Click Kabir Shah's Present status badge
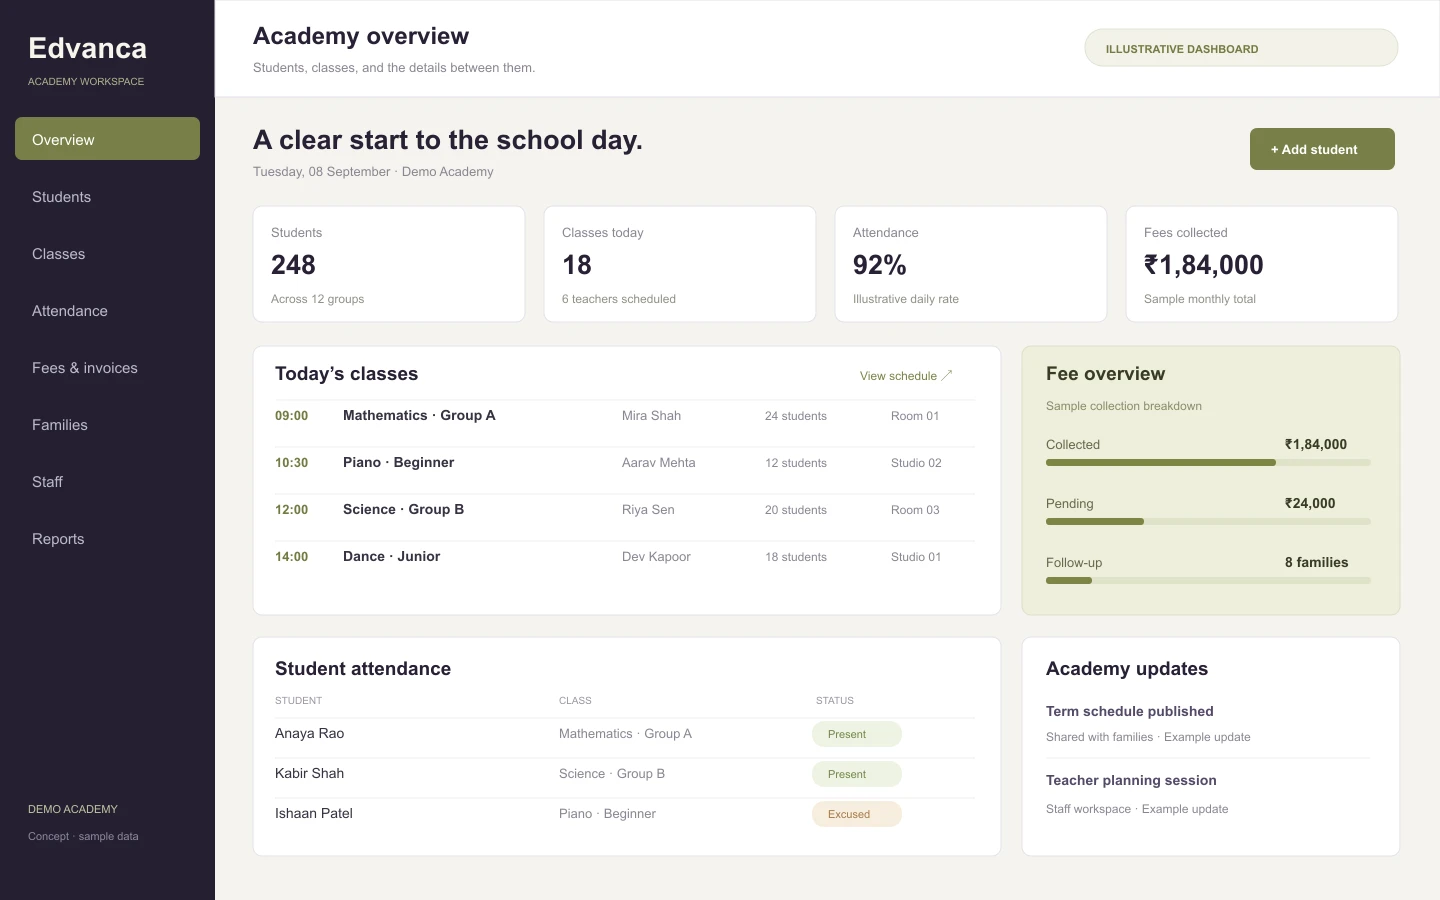This screenshot has width=1440, height=900. (x=857, y=774)
